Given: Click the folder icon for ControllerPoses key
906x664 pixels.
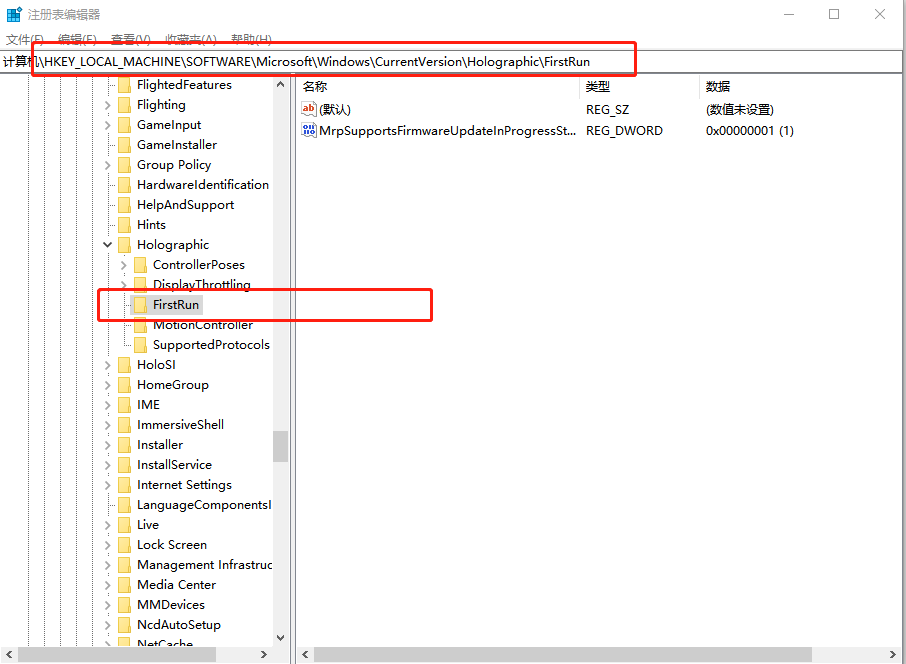Looking at the screenshot, I should (x=140, y=264).
